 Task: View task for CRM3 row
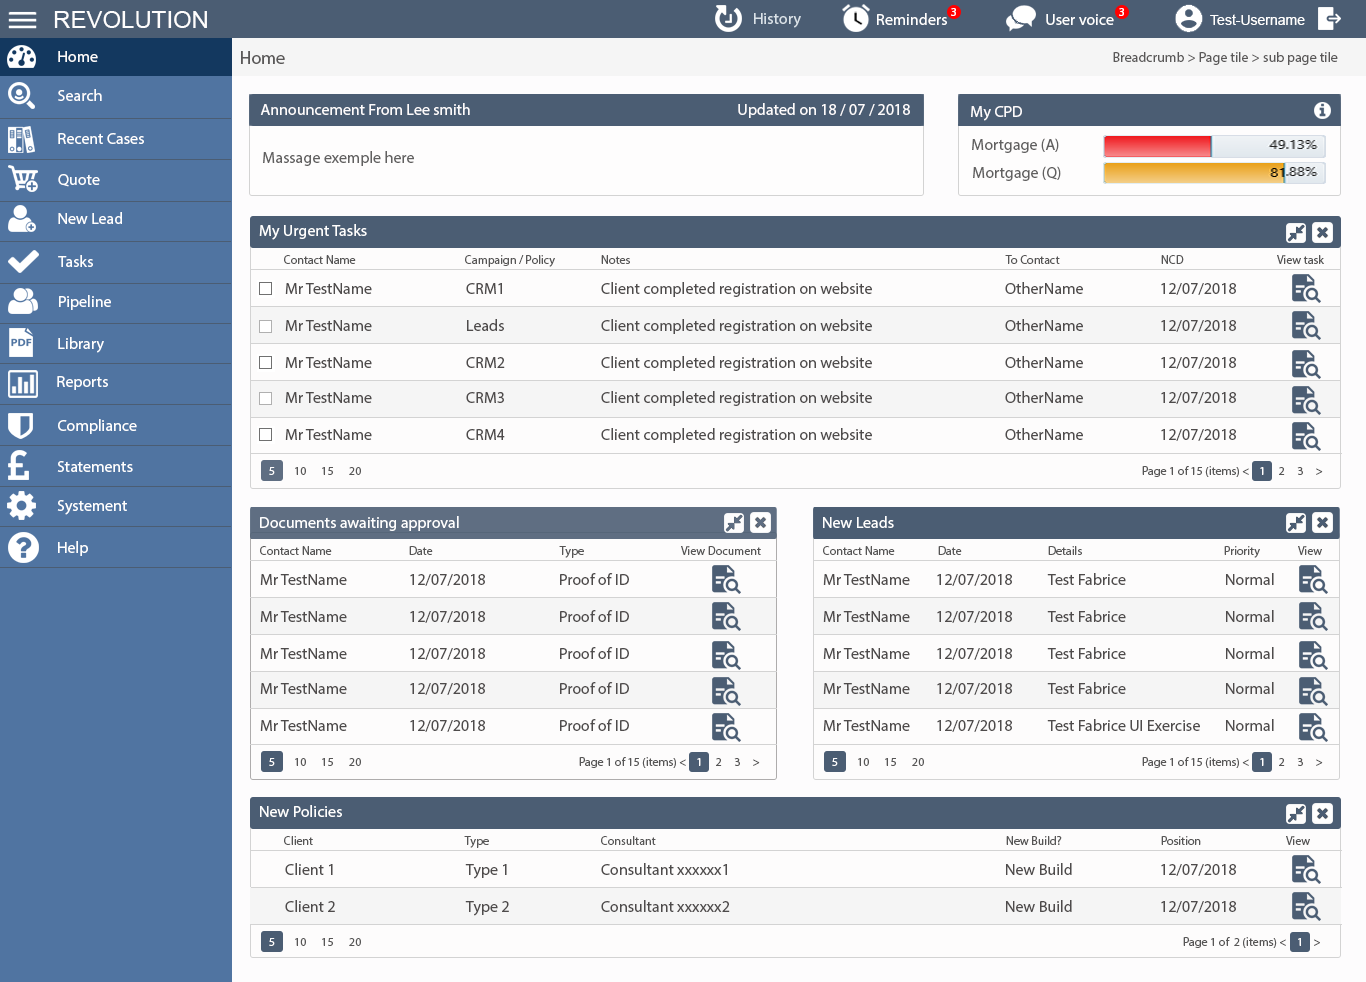click(1306, 399)
